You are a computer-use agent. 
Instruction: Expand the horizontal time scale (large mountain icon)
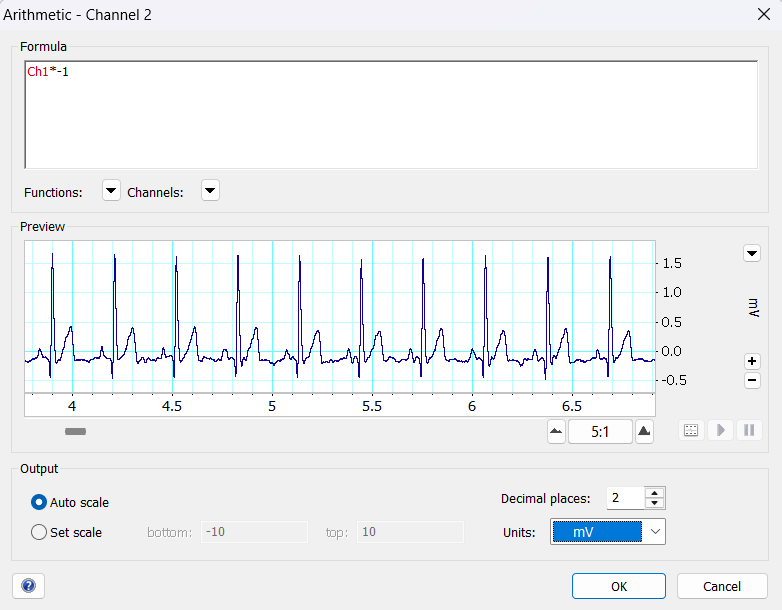(644, 431)
